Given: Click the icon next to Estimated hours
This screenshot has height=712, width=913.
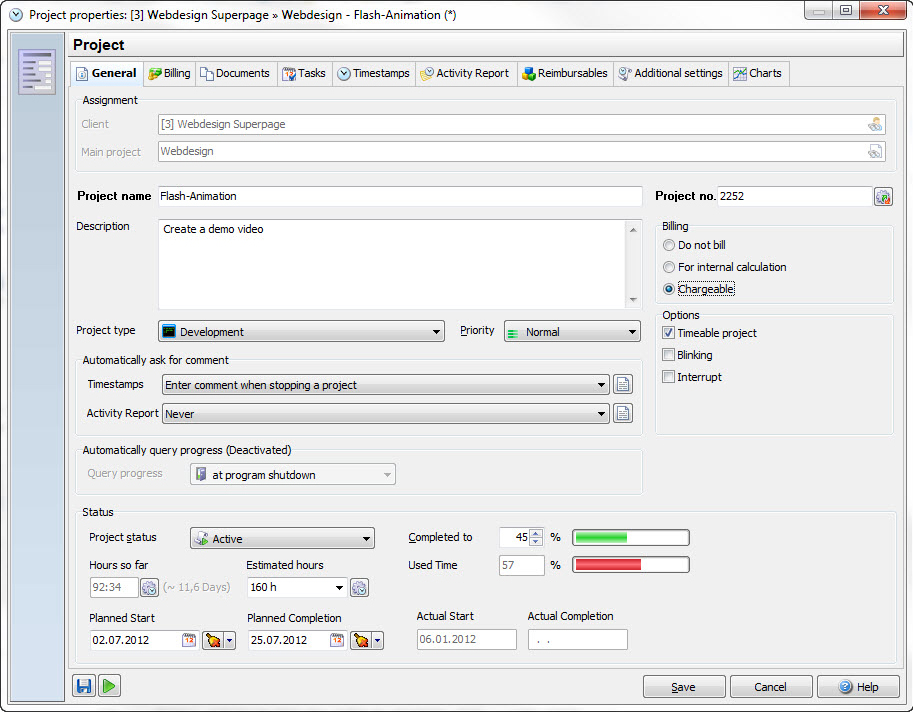Looking at the screenshot, I should tap(359, 588).
